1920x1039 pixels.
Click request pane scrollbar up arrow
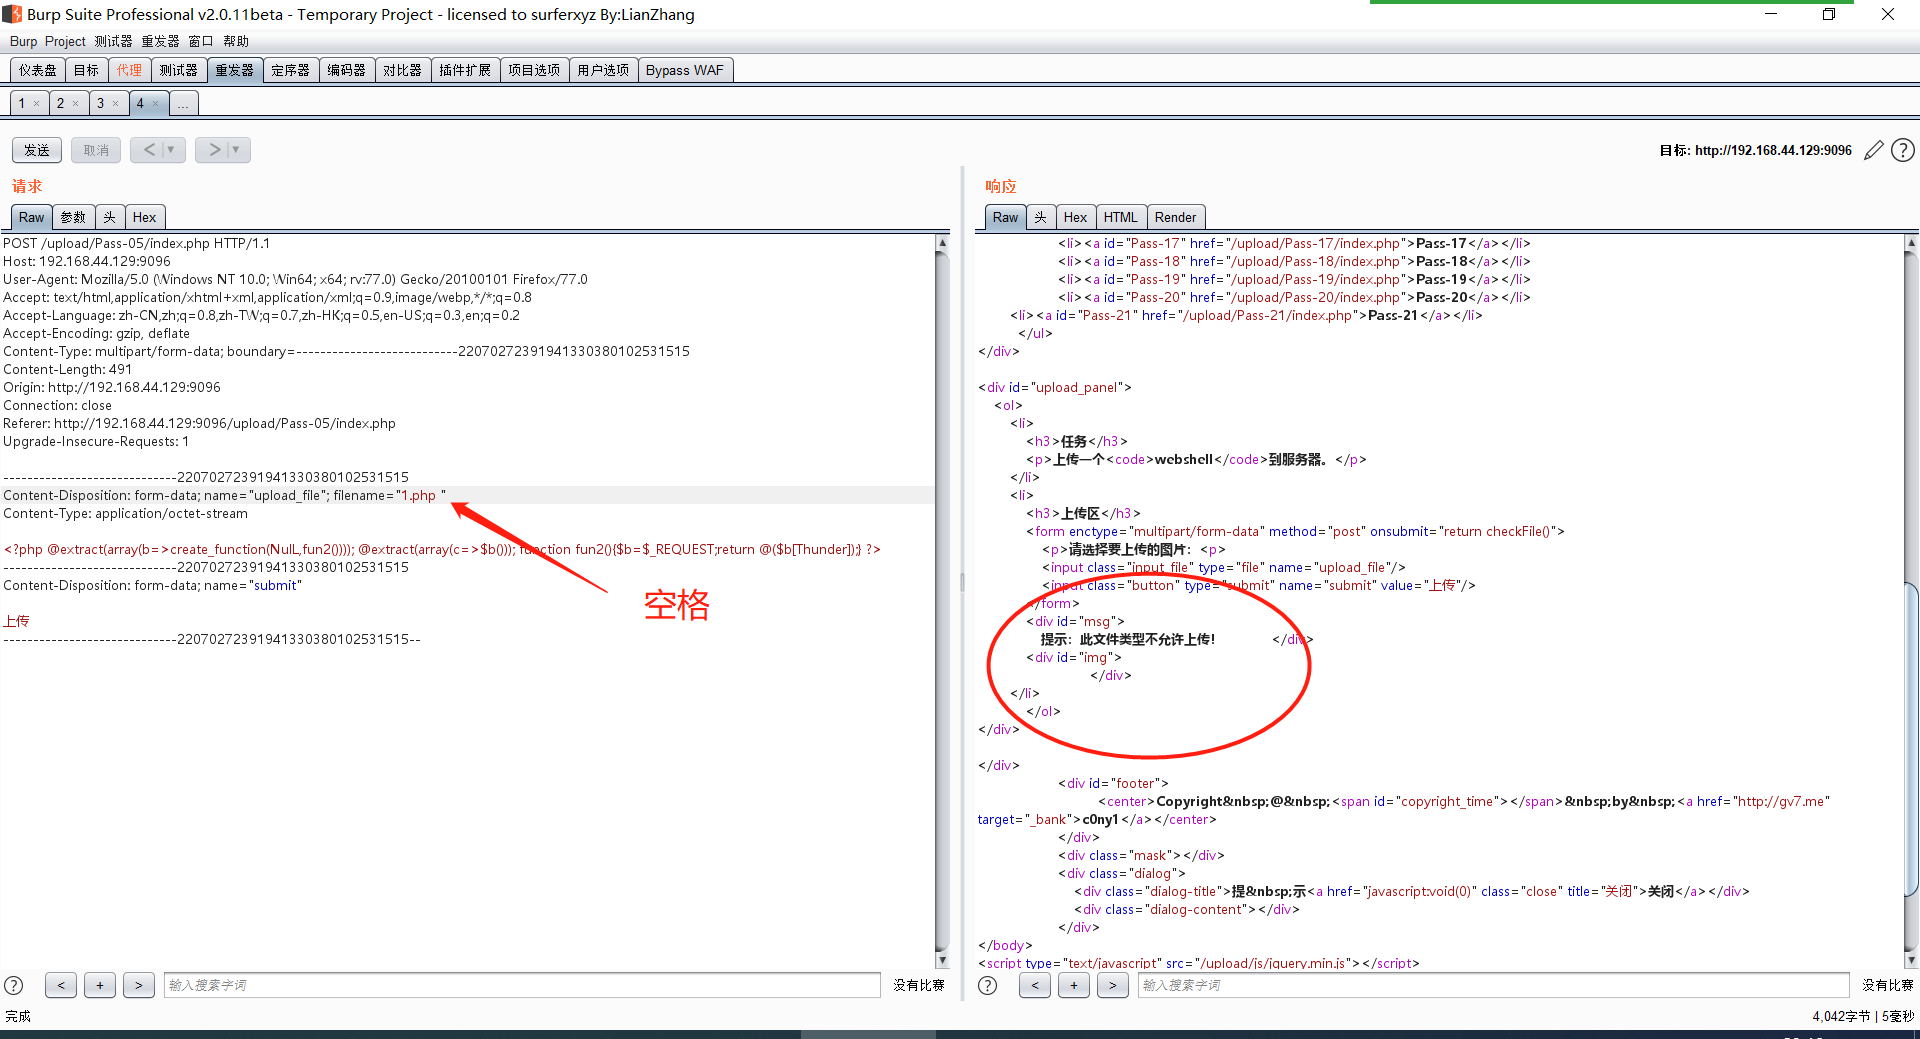pos(942,243)
